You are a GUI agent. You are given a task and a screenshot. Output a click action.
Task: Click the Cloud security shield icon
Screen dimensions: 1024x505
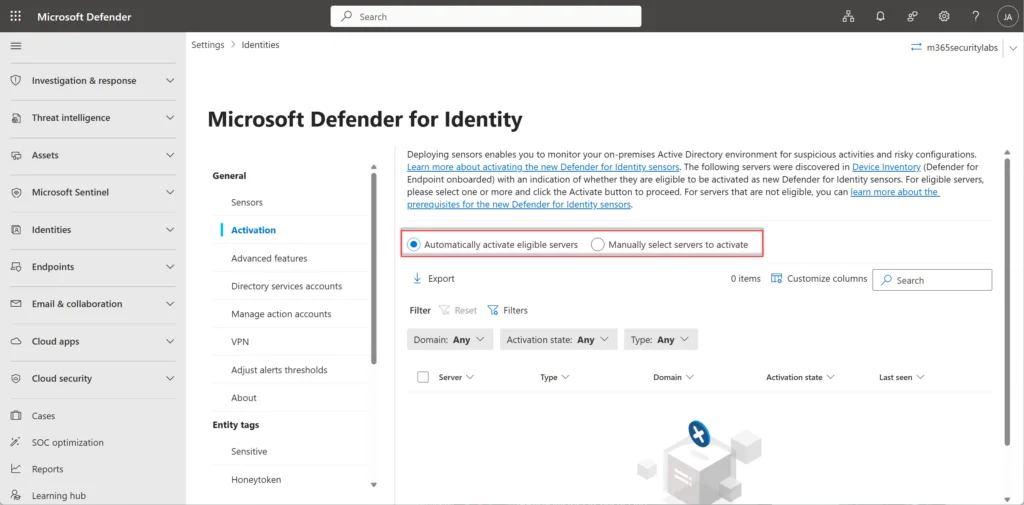[16, 379]
